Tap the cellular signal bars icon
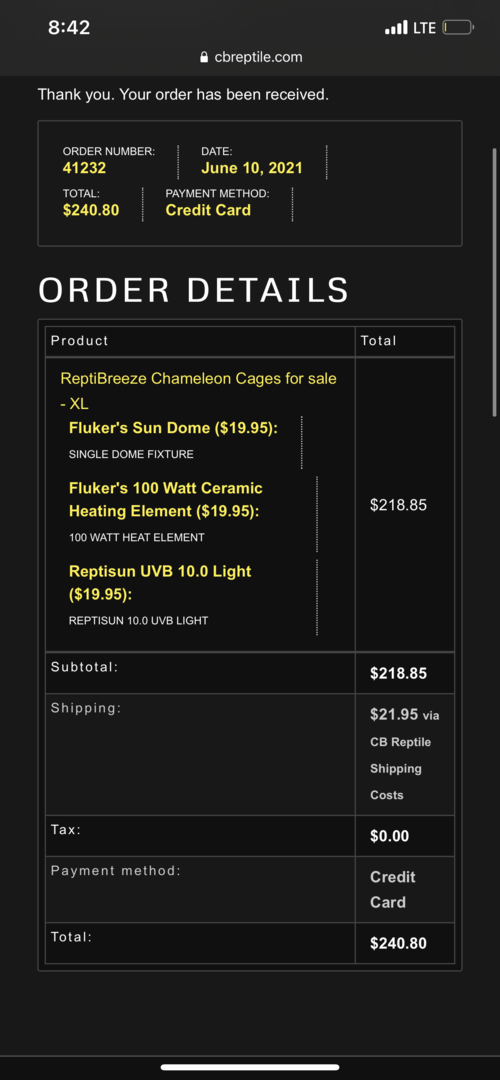 click(396, 28)
